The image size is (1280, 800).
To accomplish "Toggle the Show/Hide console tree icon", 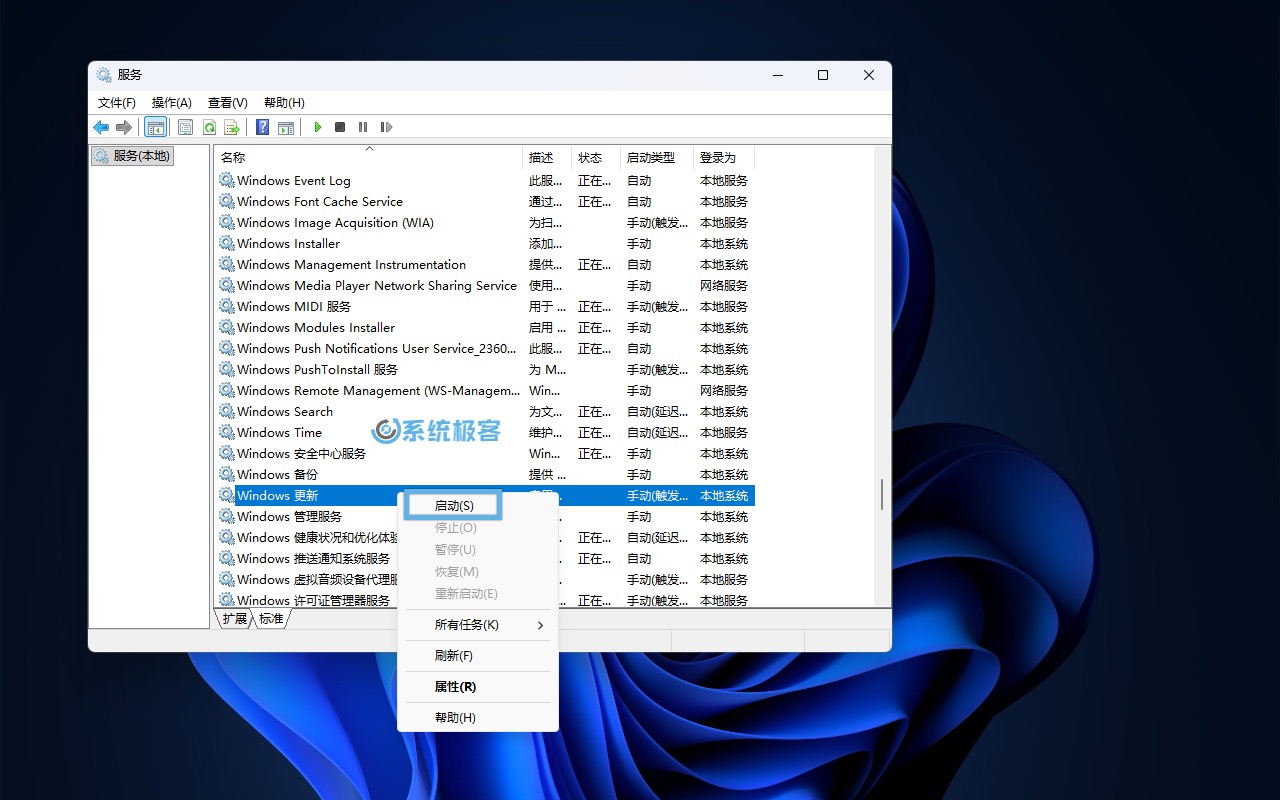I will point(155,127).
